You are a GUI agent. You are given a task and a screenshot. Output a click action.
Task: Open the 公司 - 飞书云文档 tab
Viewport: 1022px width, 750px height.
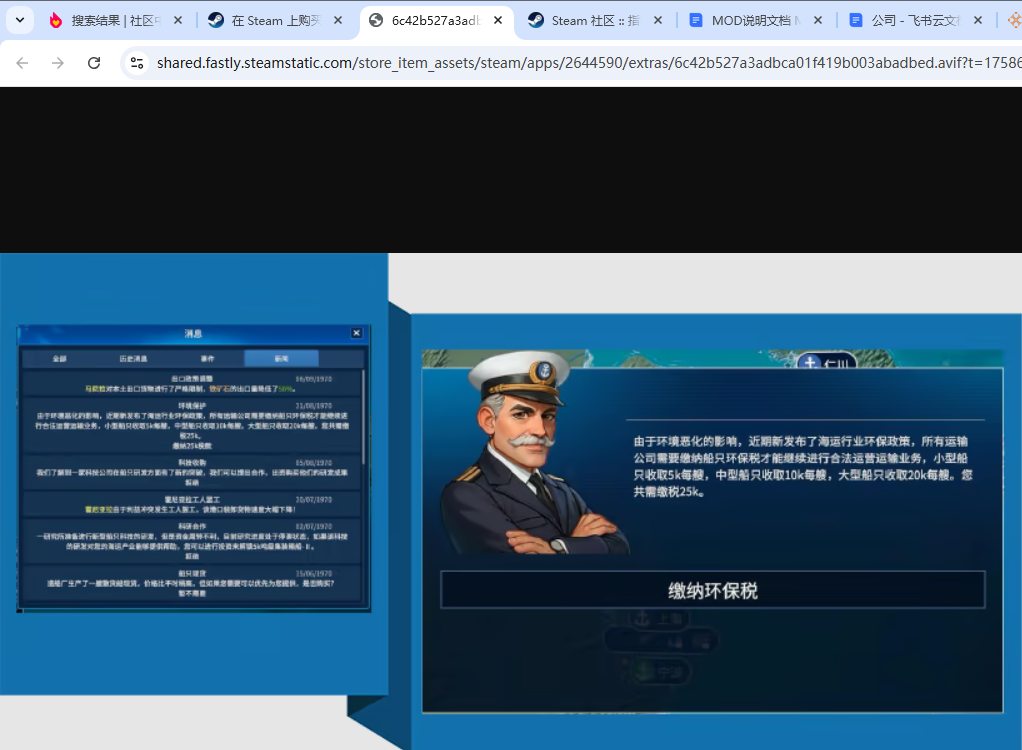tap(915, 21)
